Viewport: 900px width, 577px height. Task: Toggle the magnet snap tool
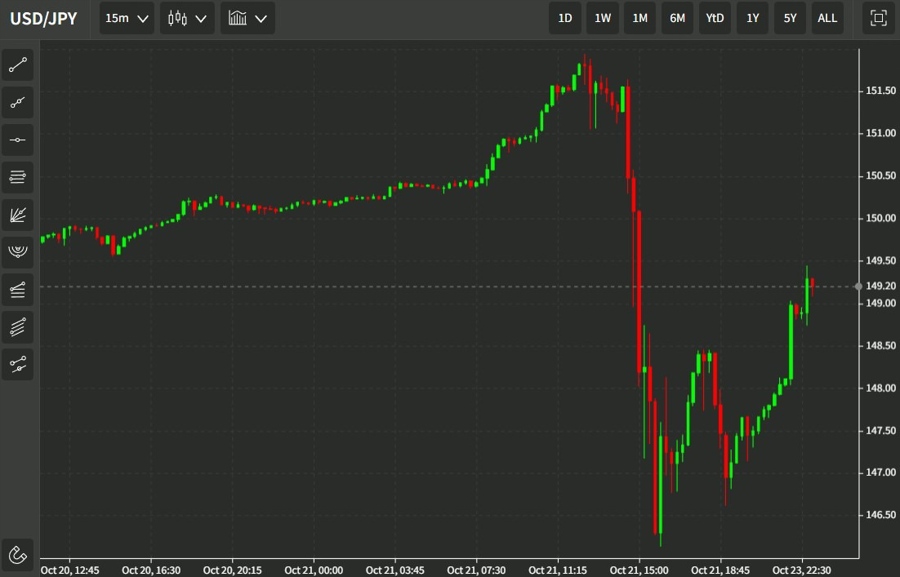[x=18, y=555]
